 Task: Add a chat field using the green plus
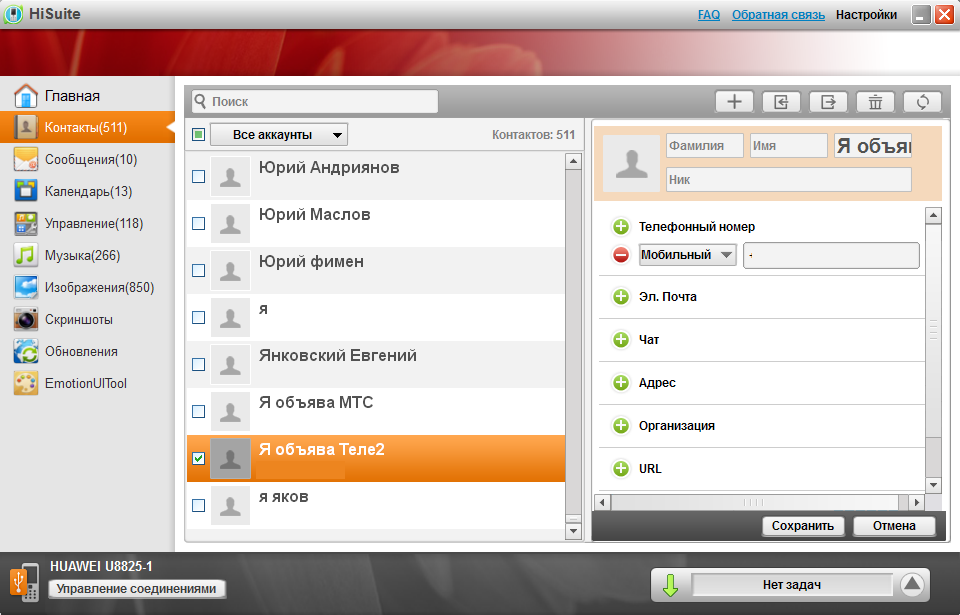click(x=621, y=339)
